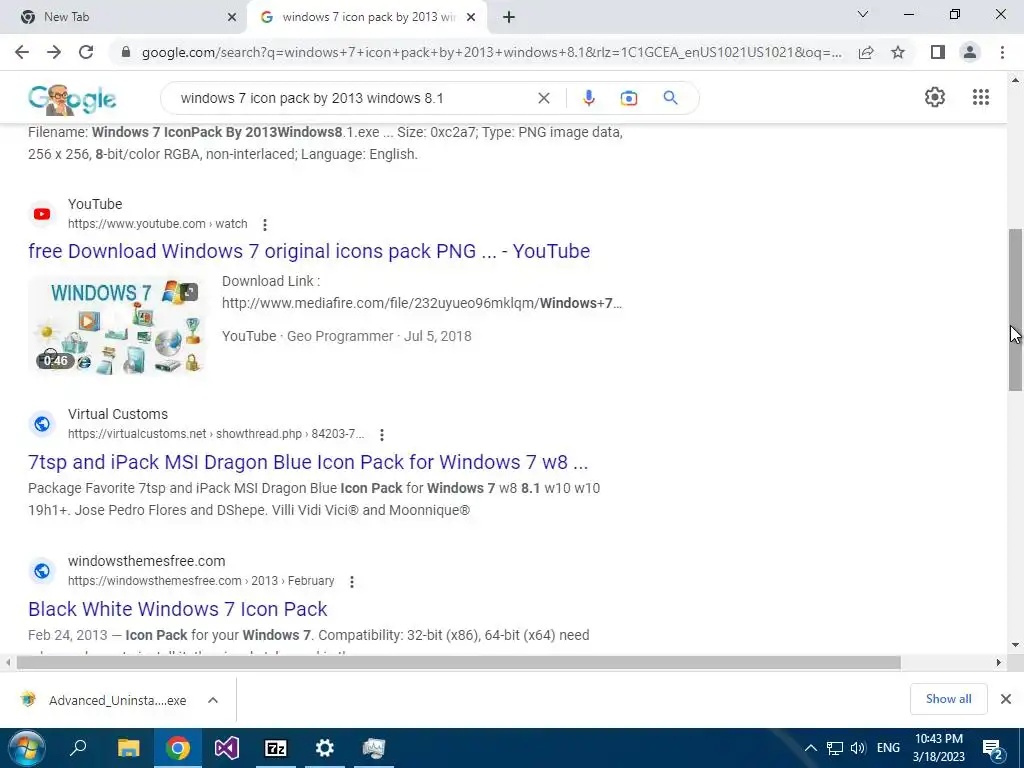Click the scroll left arrow
The width and height of the screenshot is (1024, 768).
(8, 663)
